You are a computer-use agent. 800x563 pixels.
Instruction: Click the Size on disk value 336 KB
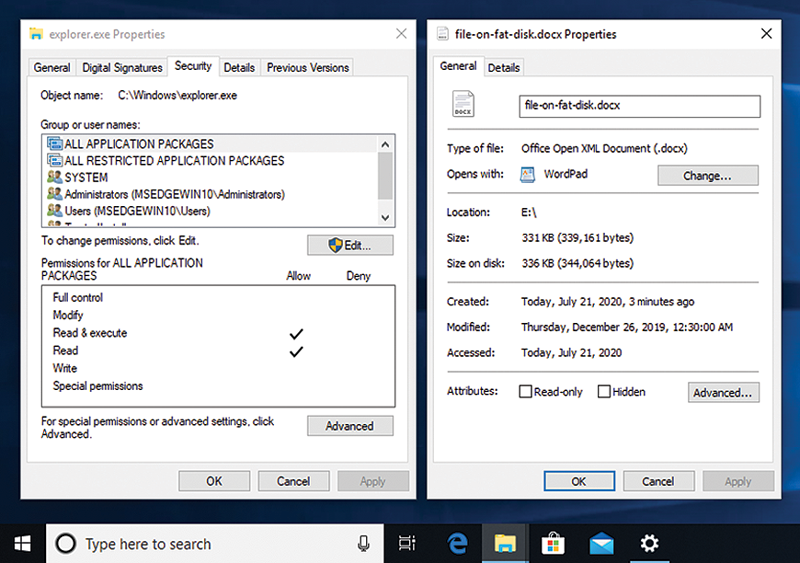(x=577, y=263)
